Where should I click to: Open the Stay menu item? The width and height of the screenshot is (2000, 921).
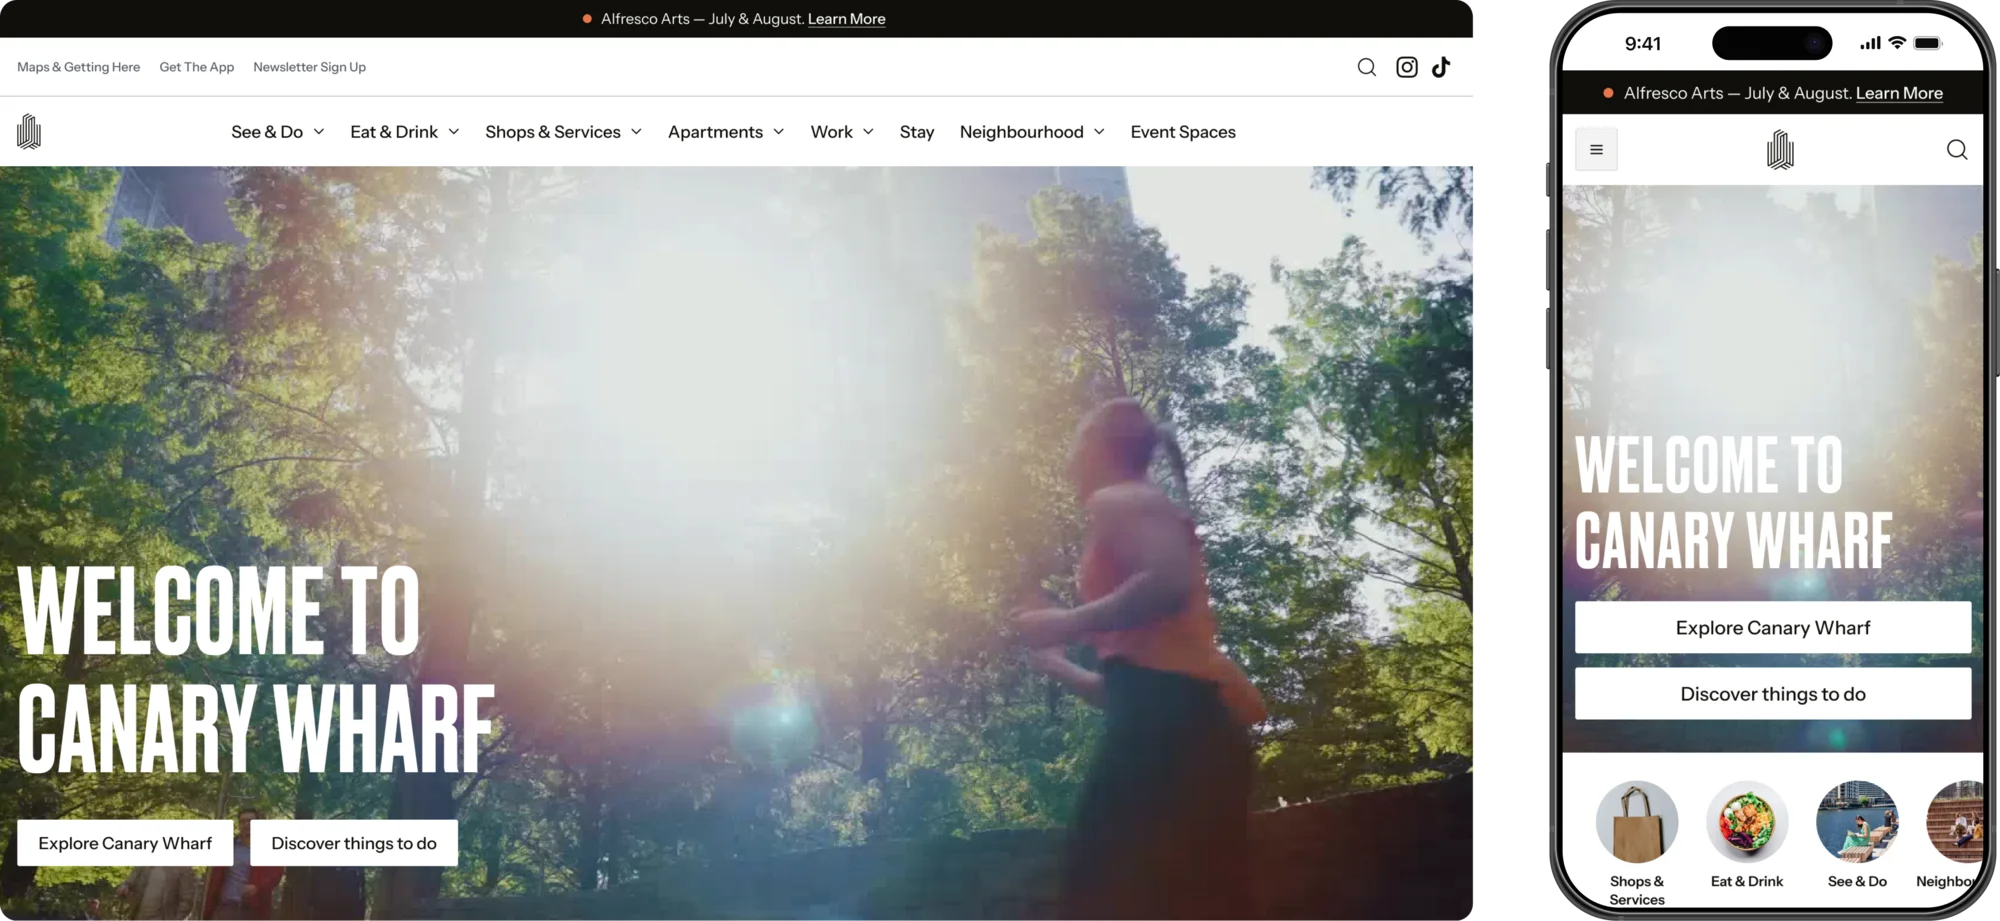pos(917,132)
